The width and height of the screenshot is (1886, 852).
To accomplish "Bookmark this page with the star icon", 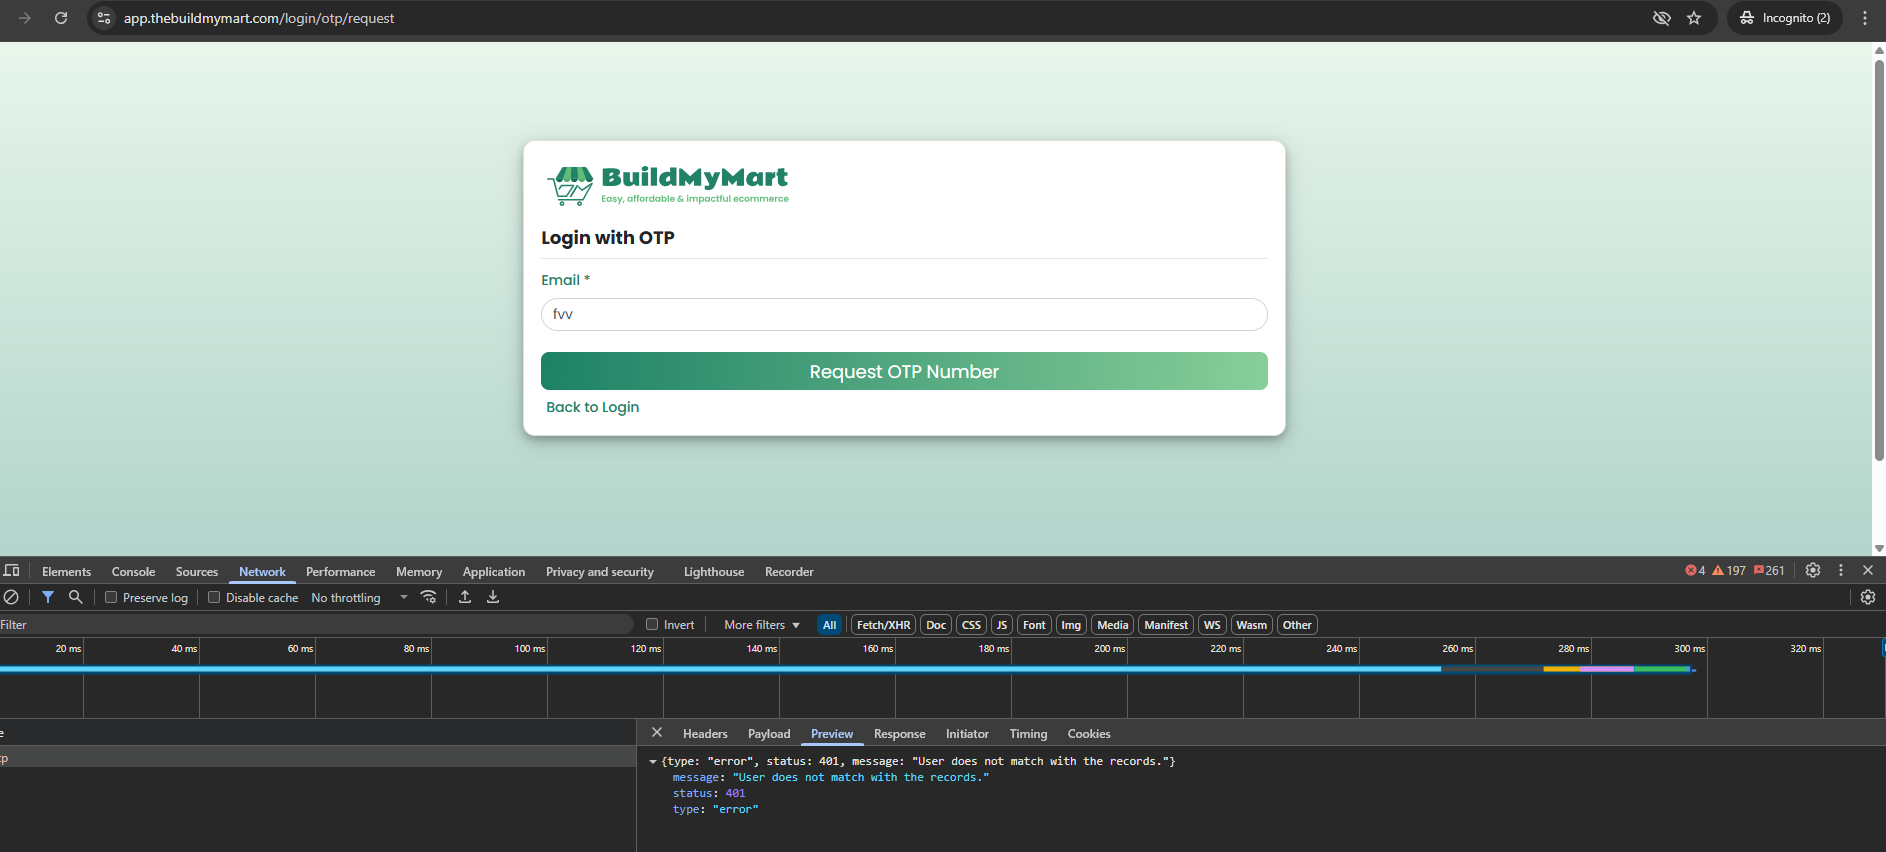I will (1694, 18).
